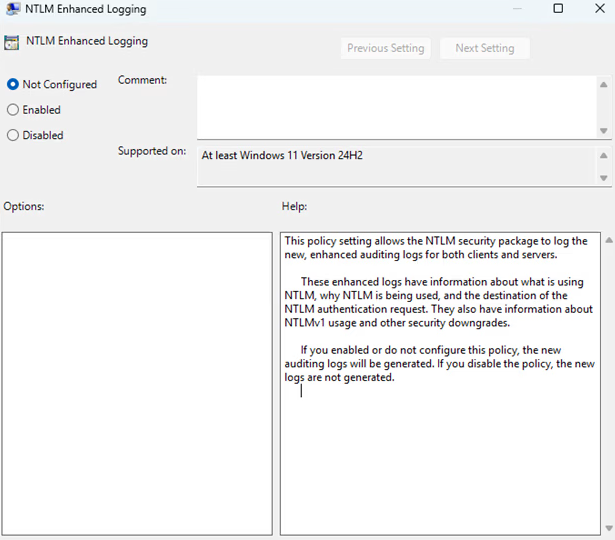Click the policy setting icon beside the heading
Screen dimensions: 615x540
pyautogui.click(x=11, y=42)
